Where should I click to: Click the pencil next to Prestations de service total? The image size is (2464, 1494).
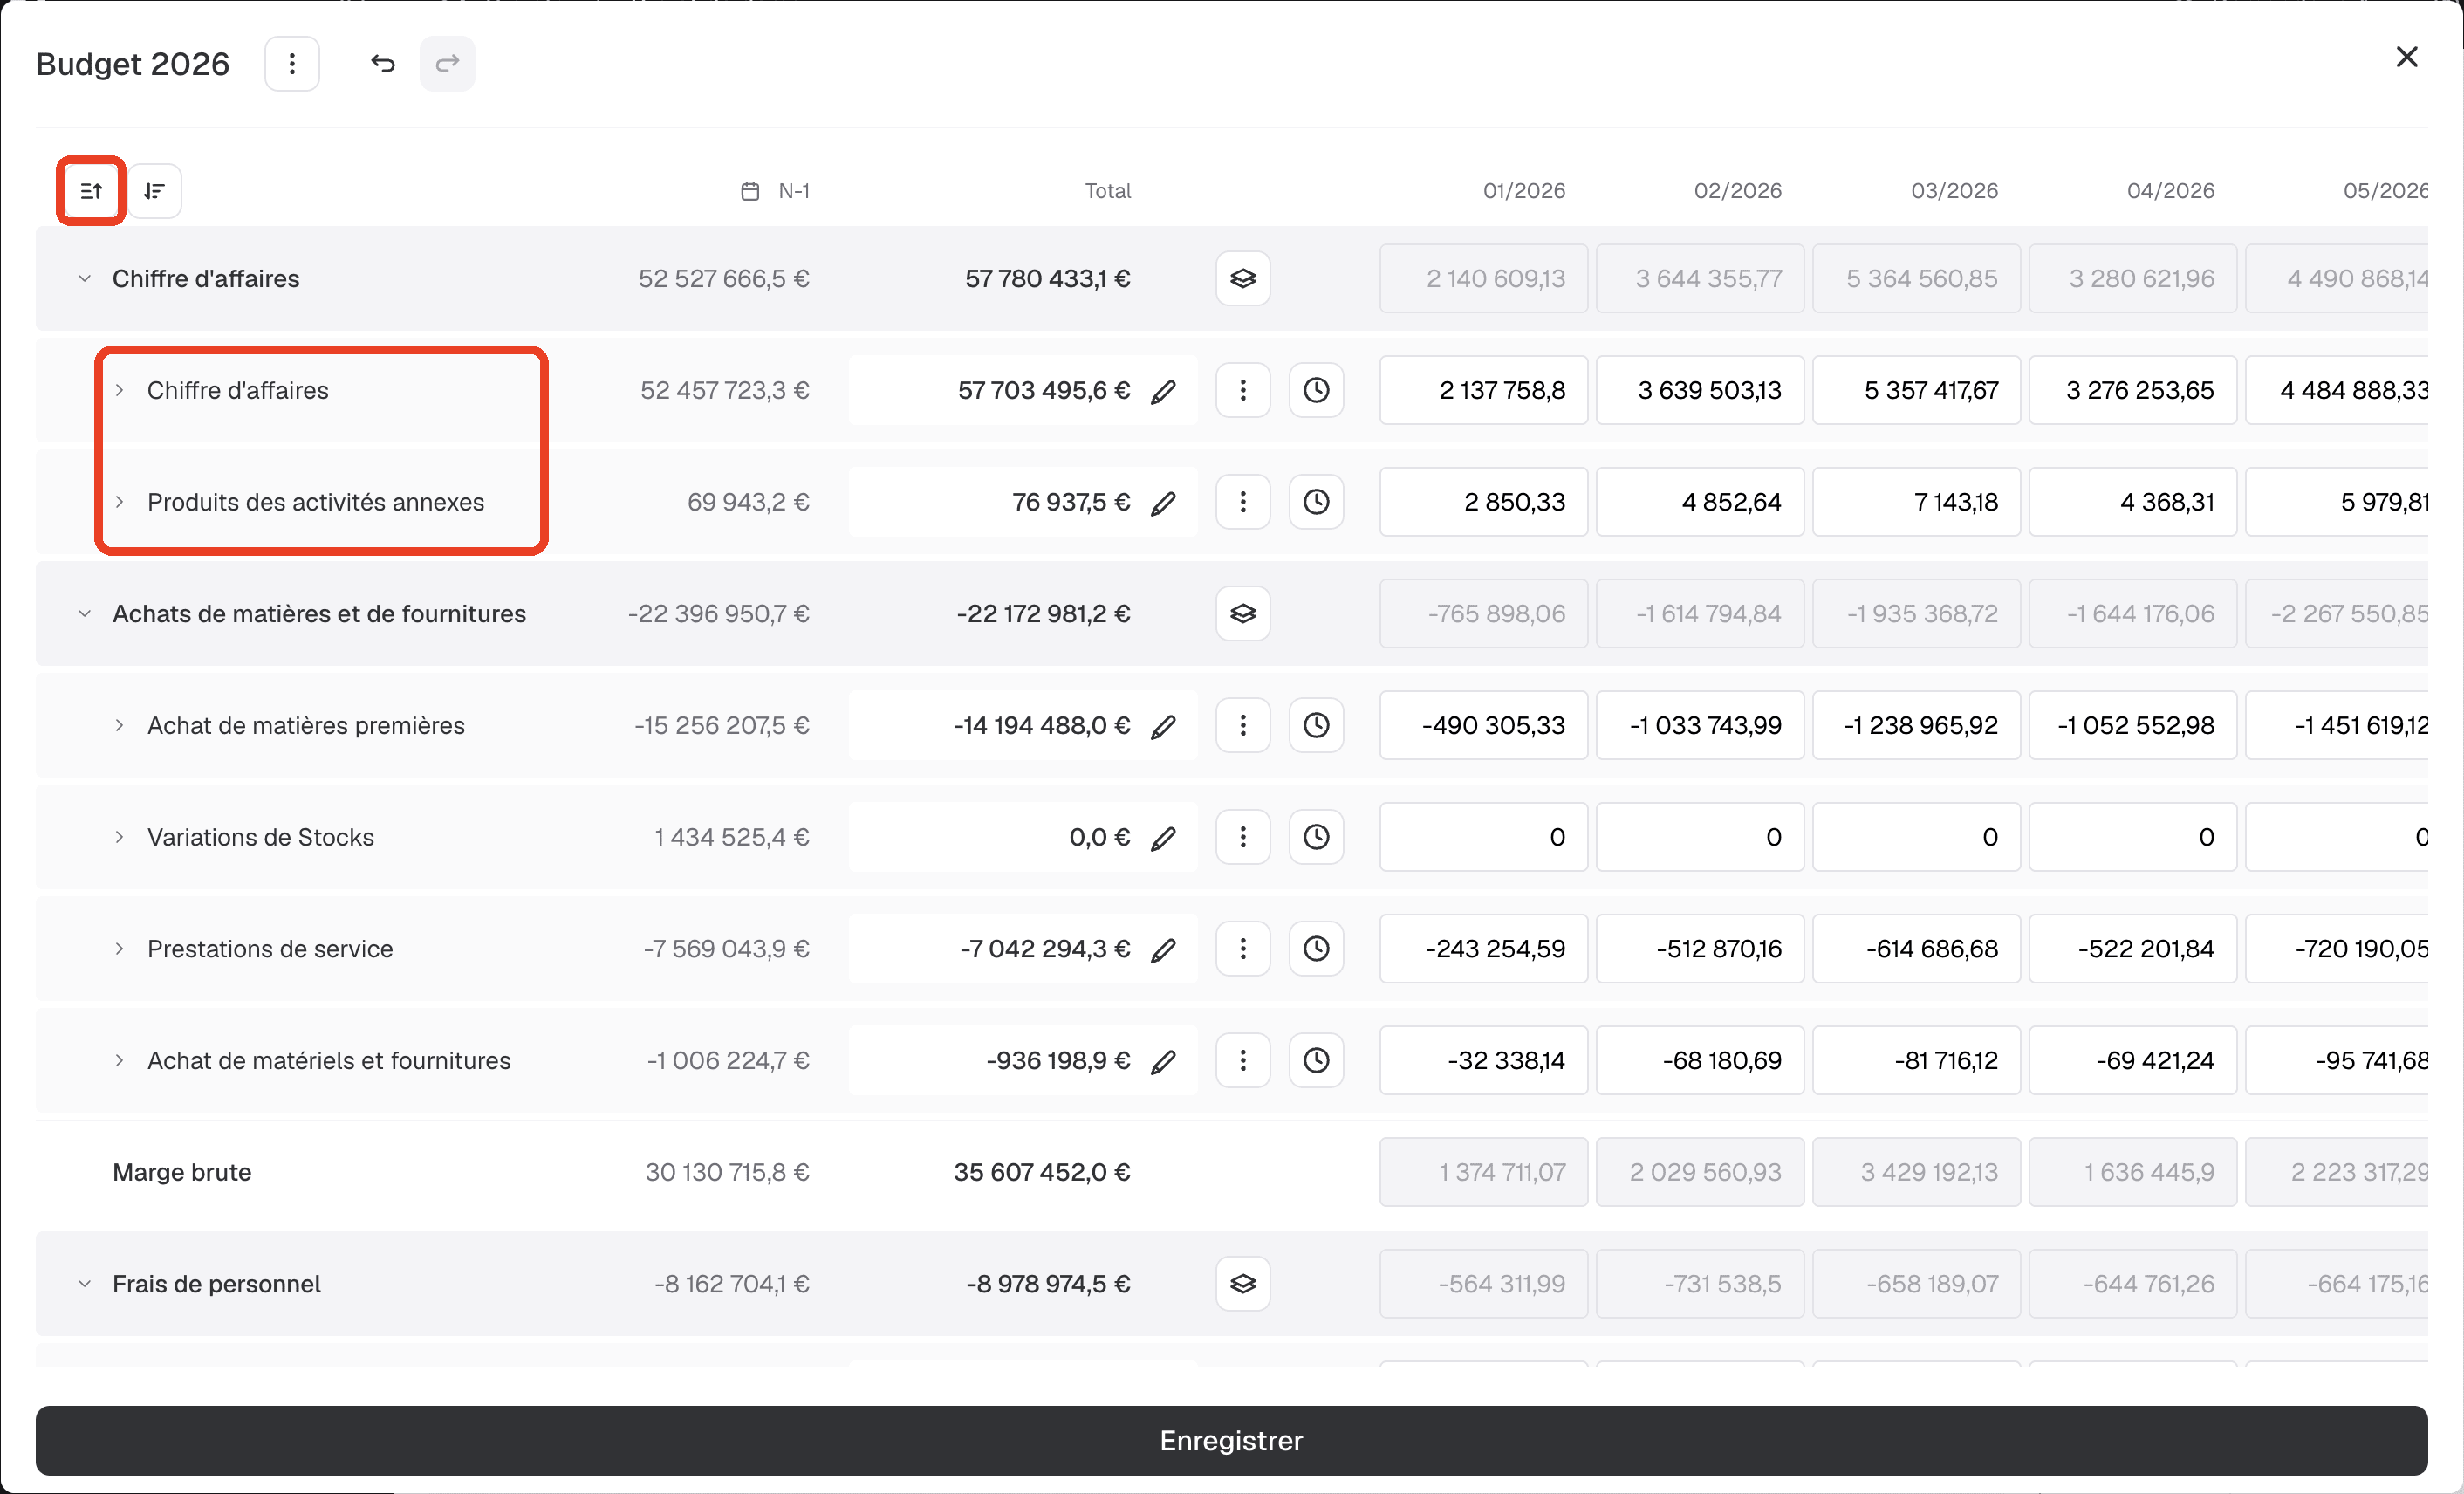1163,949
